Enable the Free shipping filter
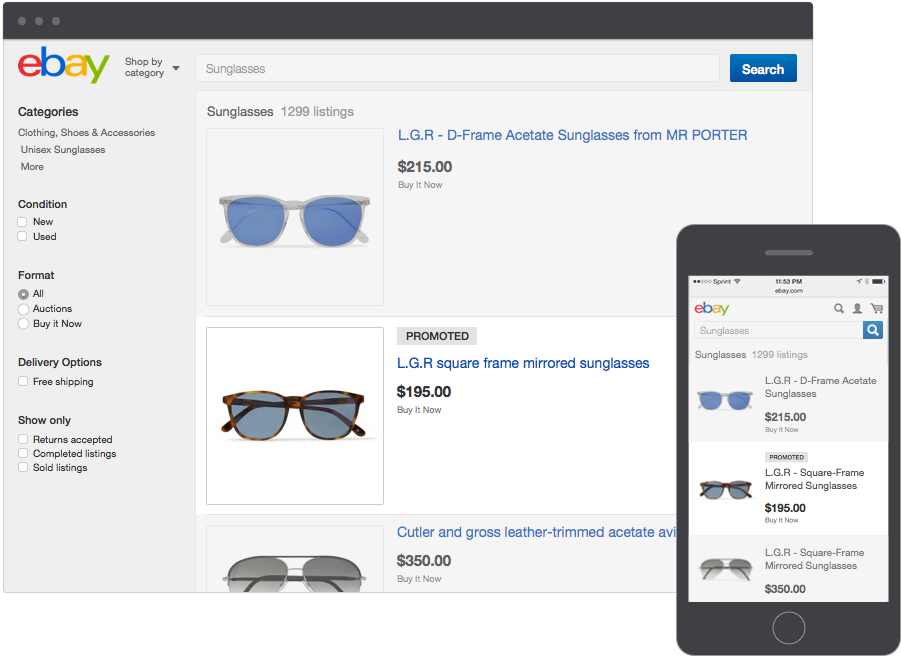 (x=22, y=381)
